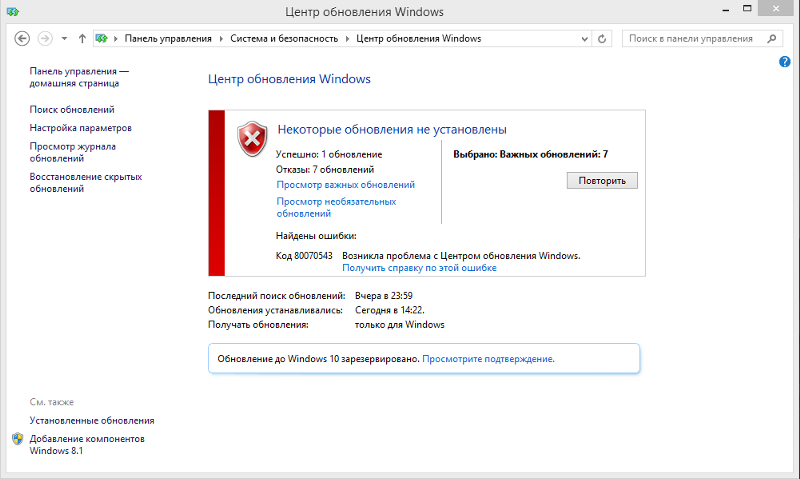This screenshot has height=479, width=800.
Task: Open the blue Help question mark
Action: coord(785,62)
